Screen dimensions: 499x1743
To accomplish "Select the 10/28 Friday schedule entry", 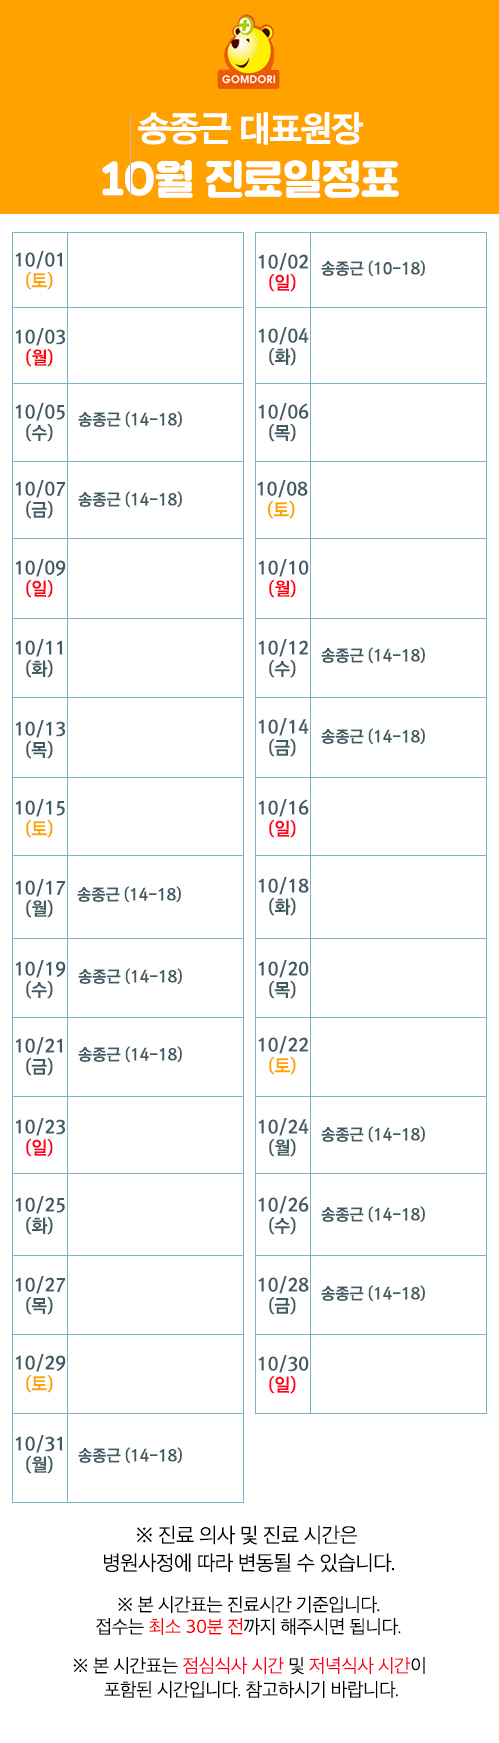I will coord(373,1293).
